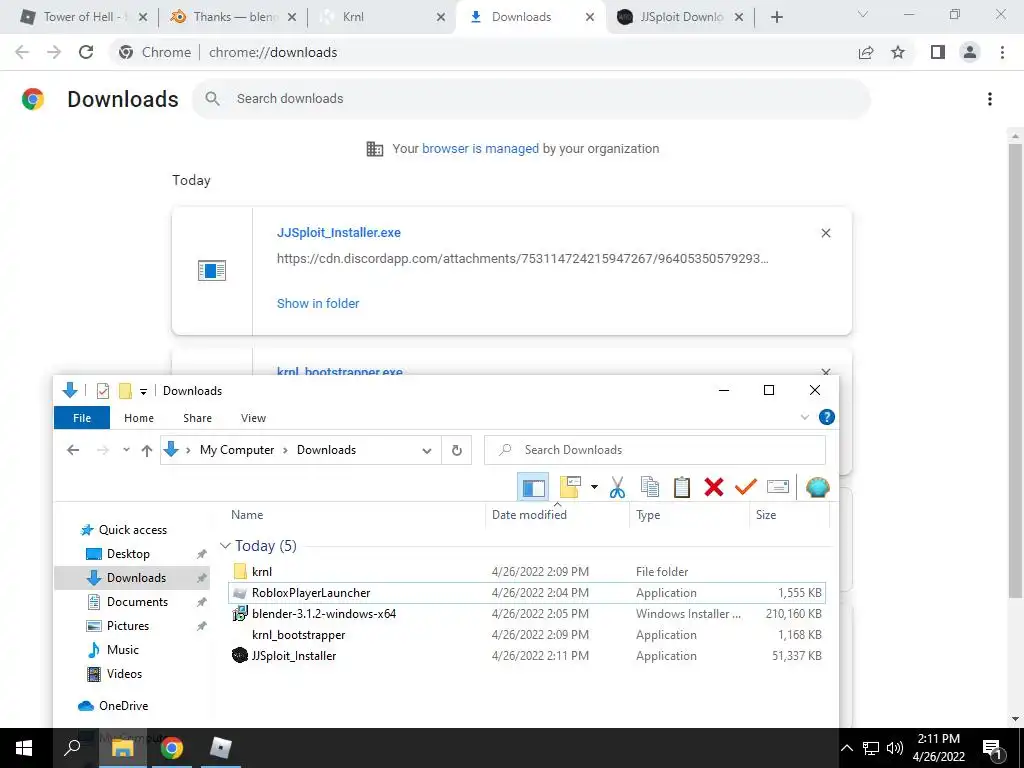Click the Search downloads field in Chrome
The image size is (1024, 768).
coord(531,99)
